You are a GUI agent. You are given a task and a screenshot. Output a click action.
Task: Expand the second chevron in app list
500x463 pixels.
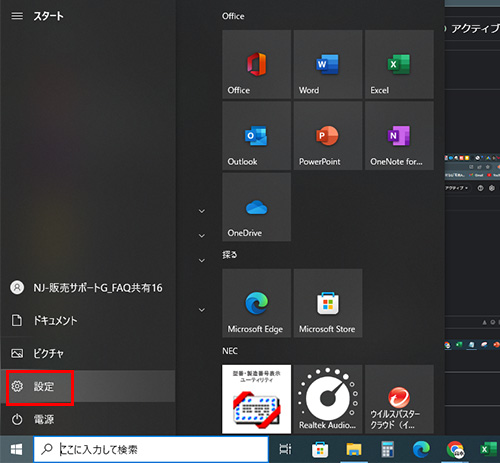pos(202,236)
